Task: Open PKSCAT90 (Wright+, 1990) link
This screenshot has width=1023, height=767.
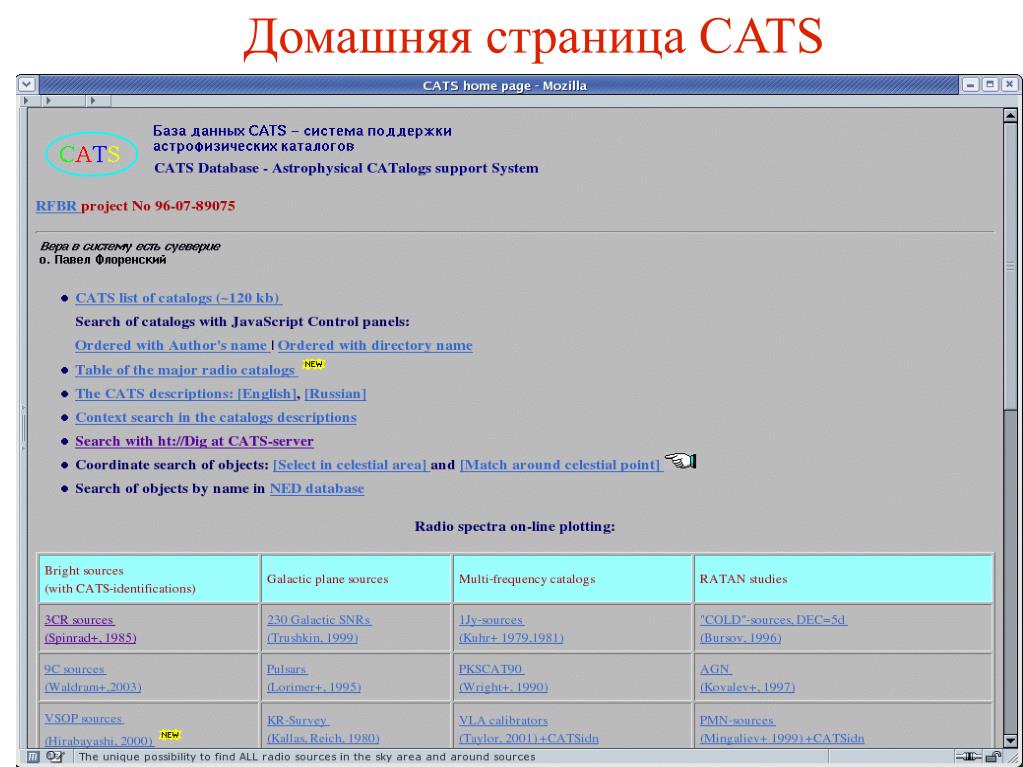Action: [504, 678]
